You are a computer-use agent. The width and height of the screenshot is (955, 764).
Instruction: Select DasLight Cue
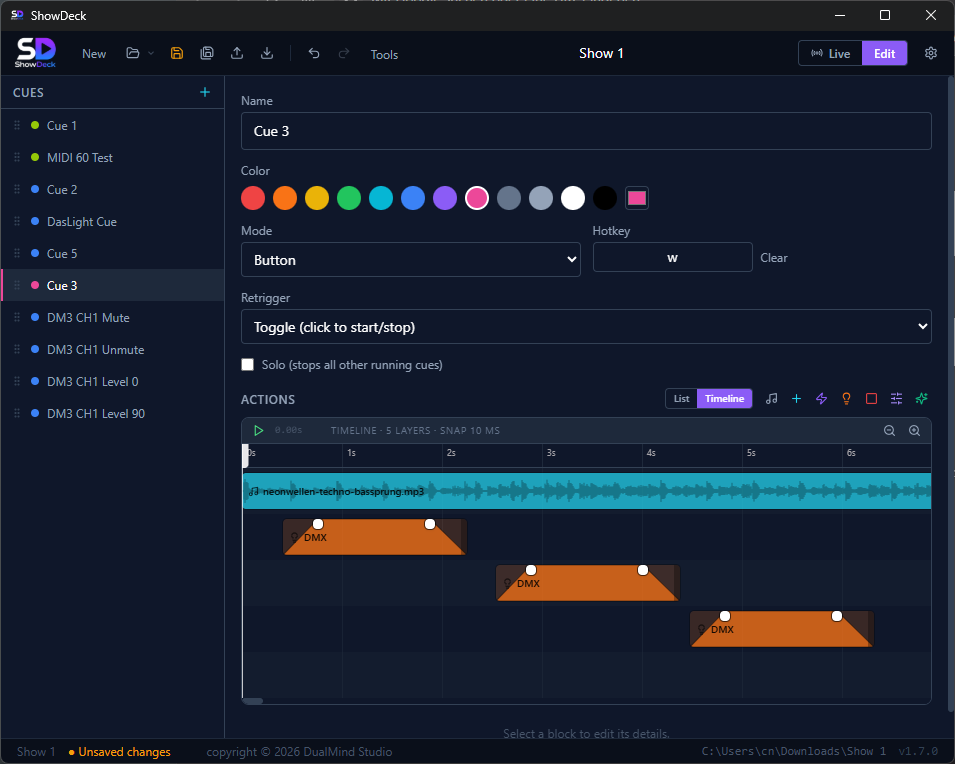pos(113,221)
